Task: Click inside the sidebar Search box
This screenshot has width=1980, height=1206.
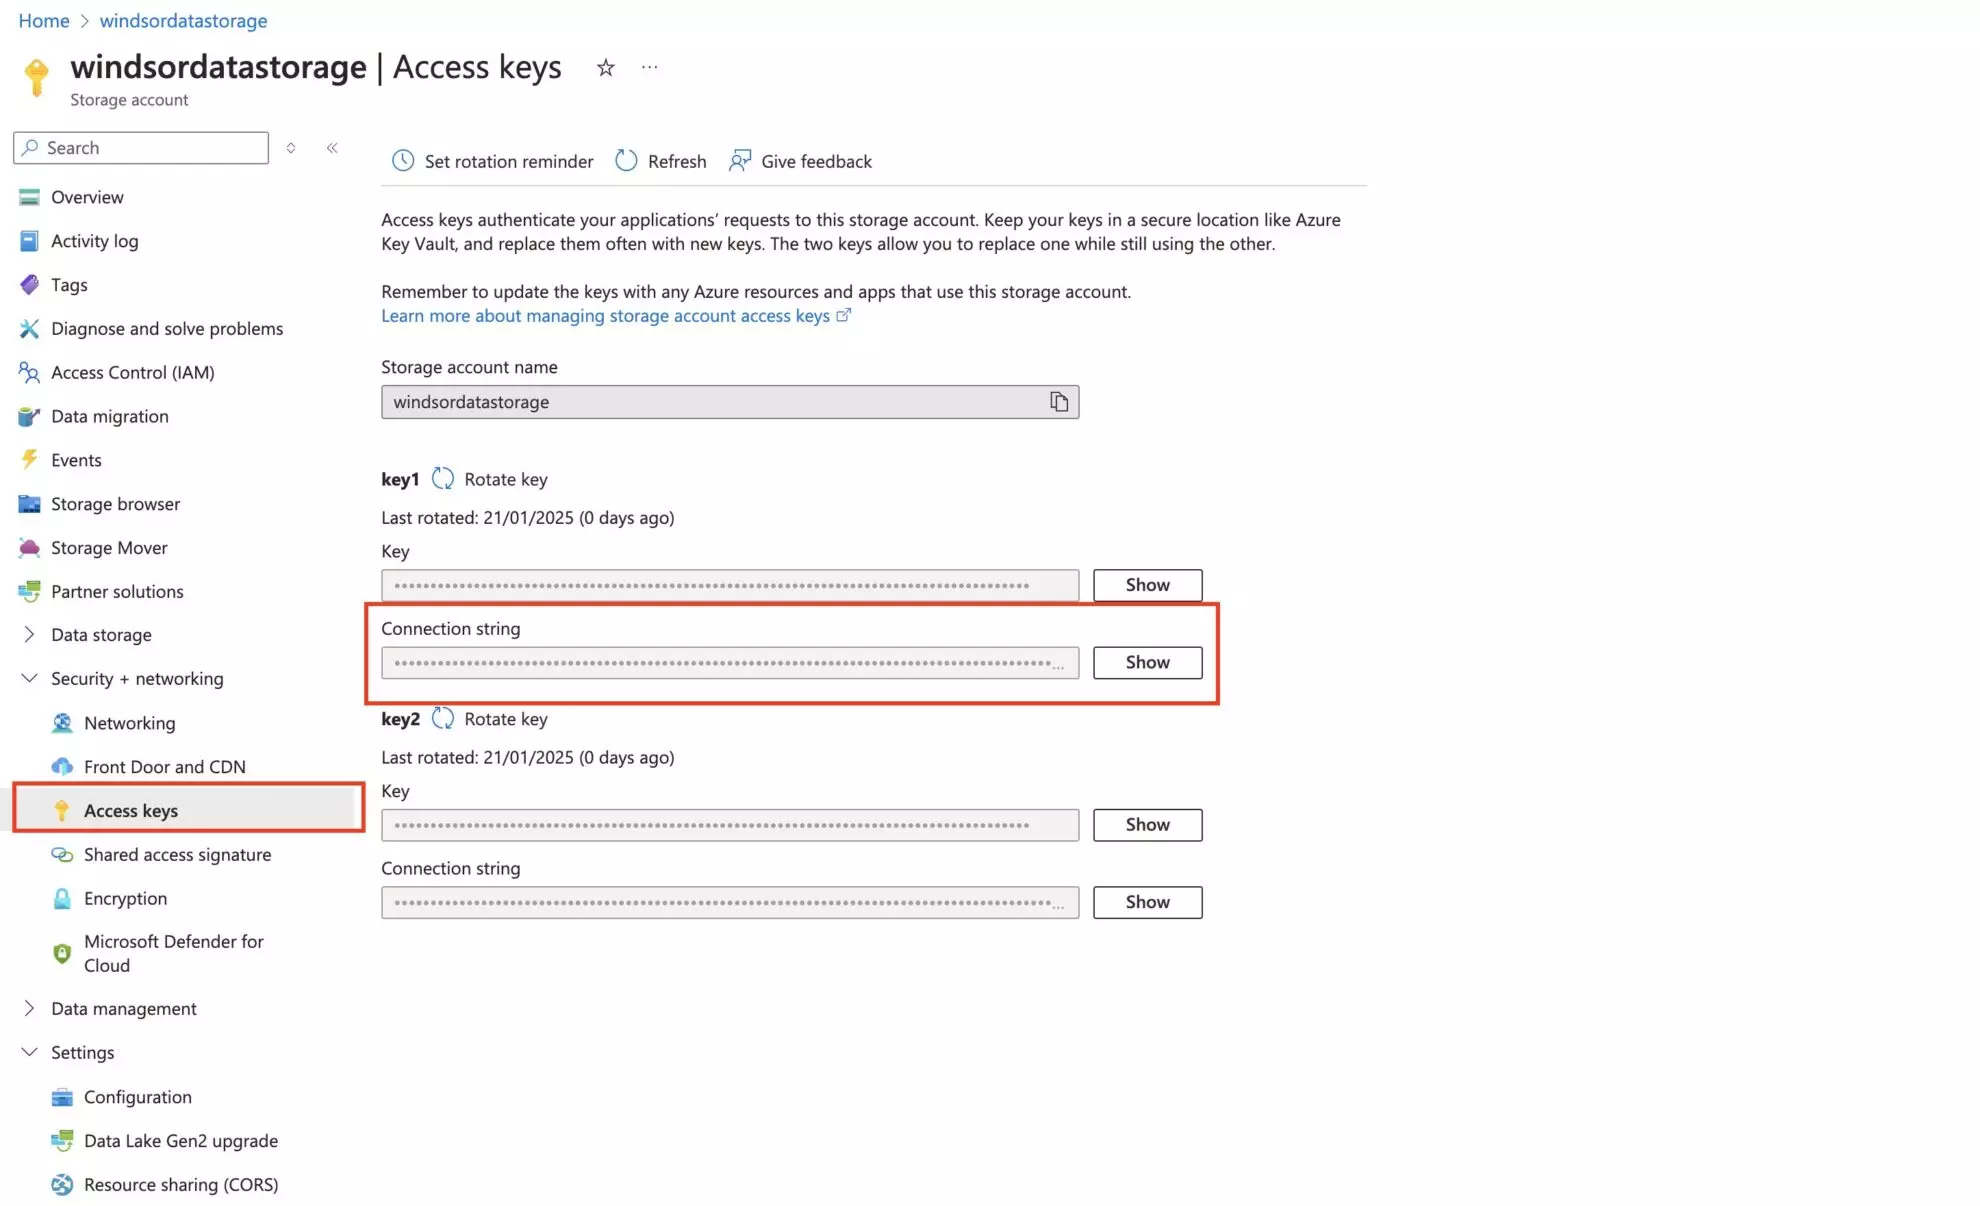Action: 140,147
